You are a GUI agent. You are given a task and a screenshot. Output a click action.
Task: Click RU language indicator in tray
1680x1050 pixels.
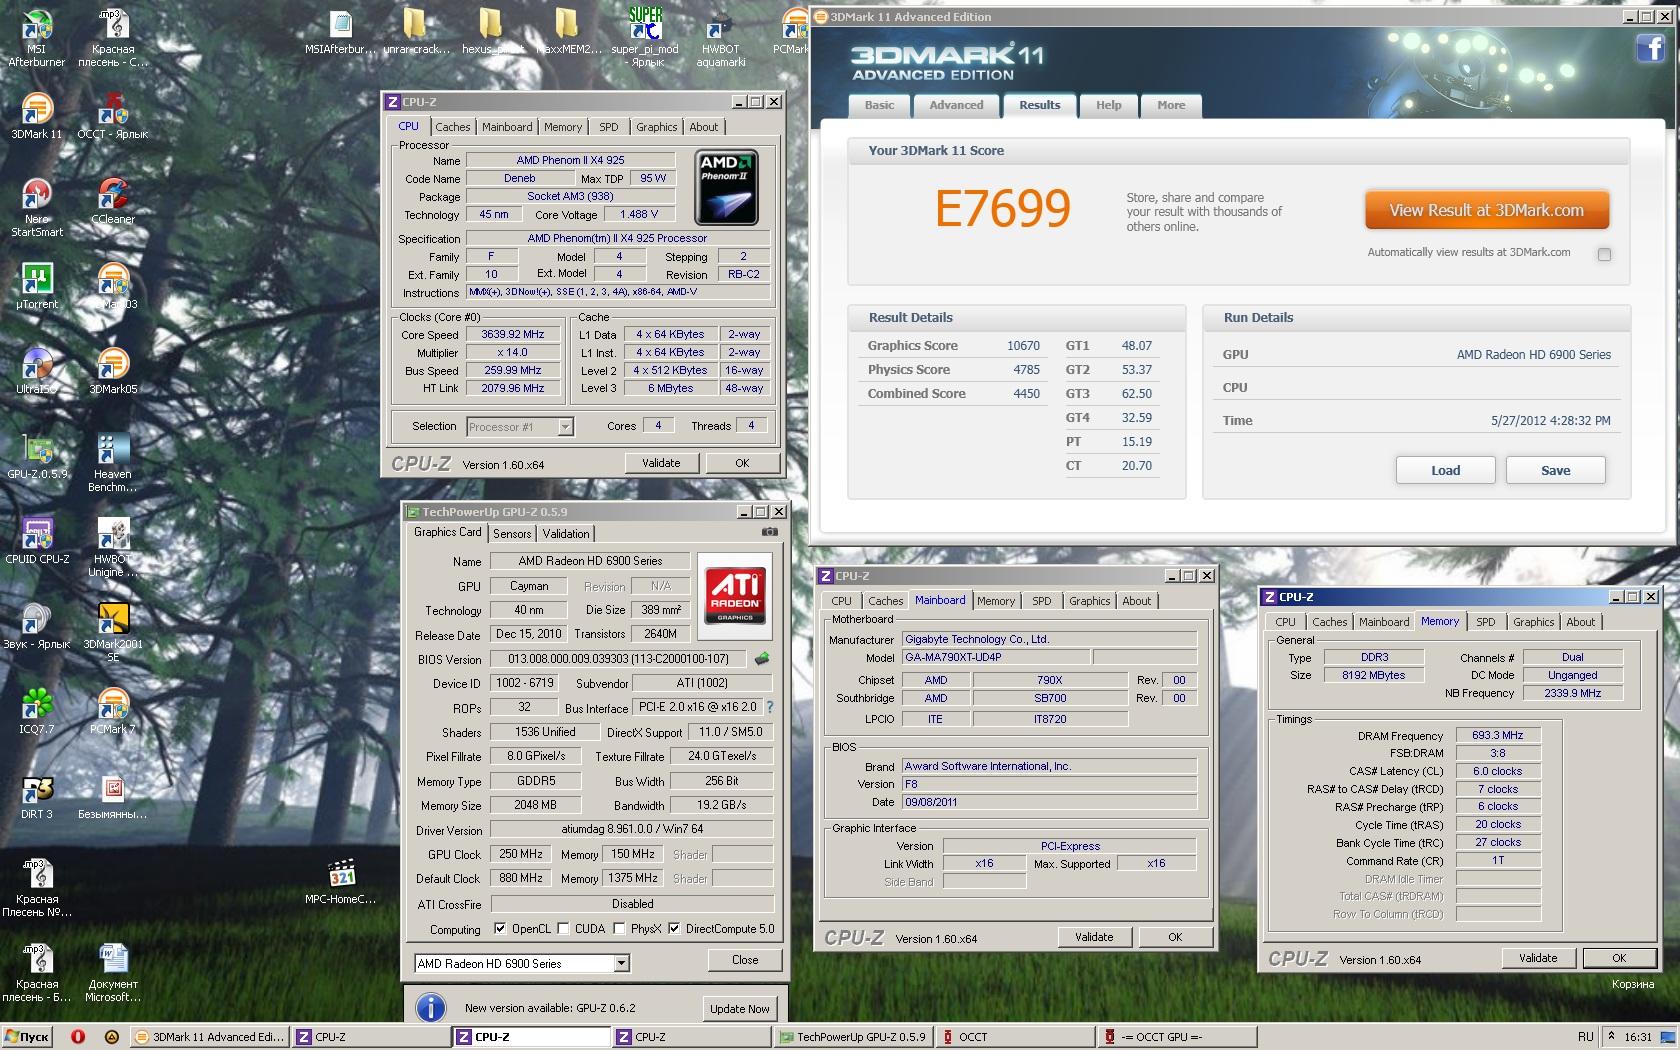point(1585,1037)
